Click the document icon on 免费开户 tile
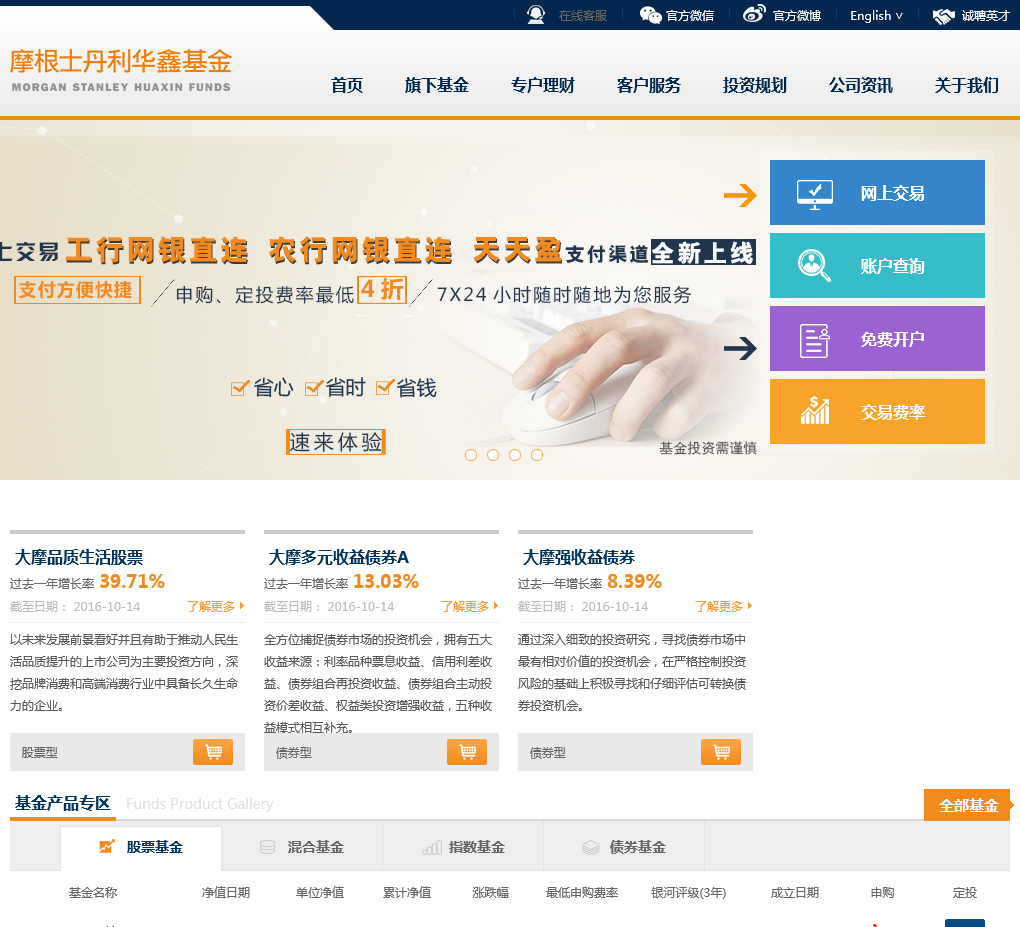1020x927 pixels. point(814,340)
